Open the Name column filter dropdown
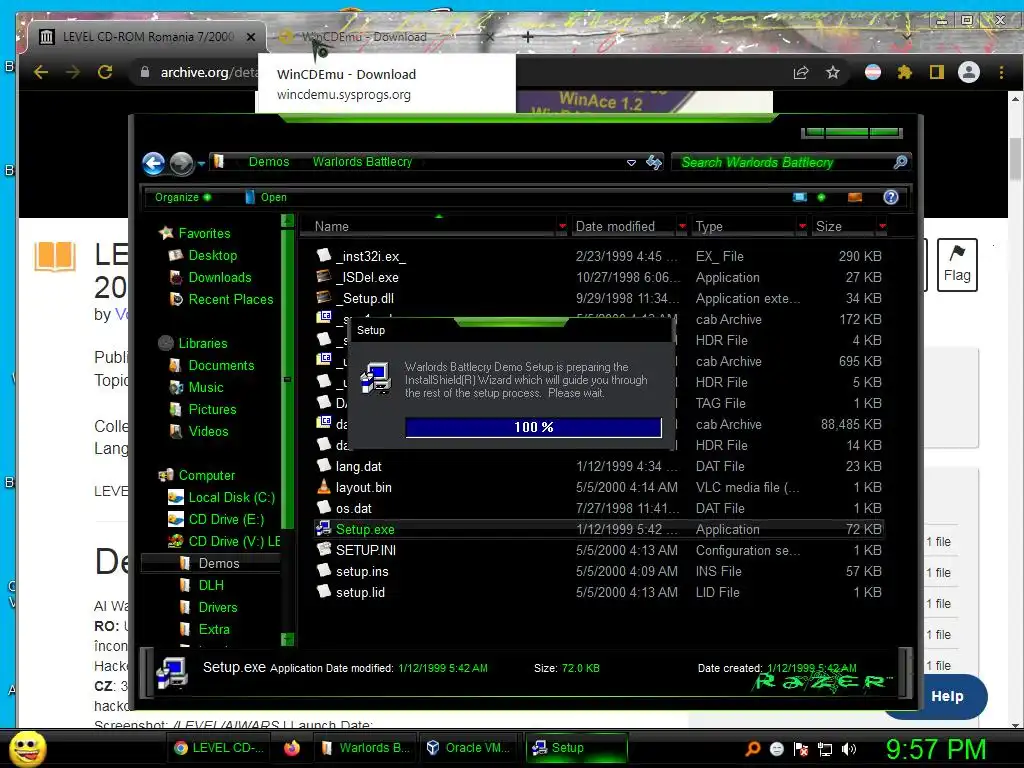The width and height of the screenshot is (1024, 768). pos(562,227)
